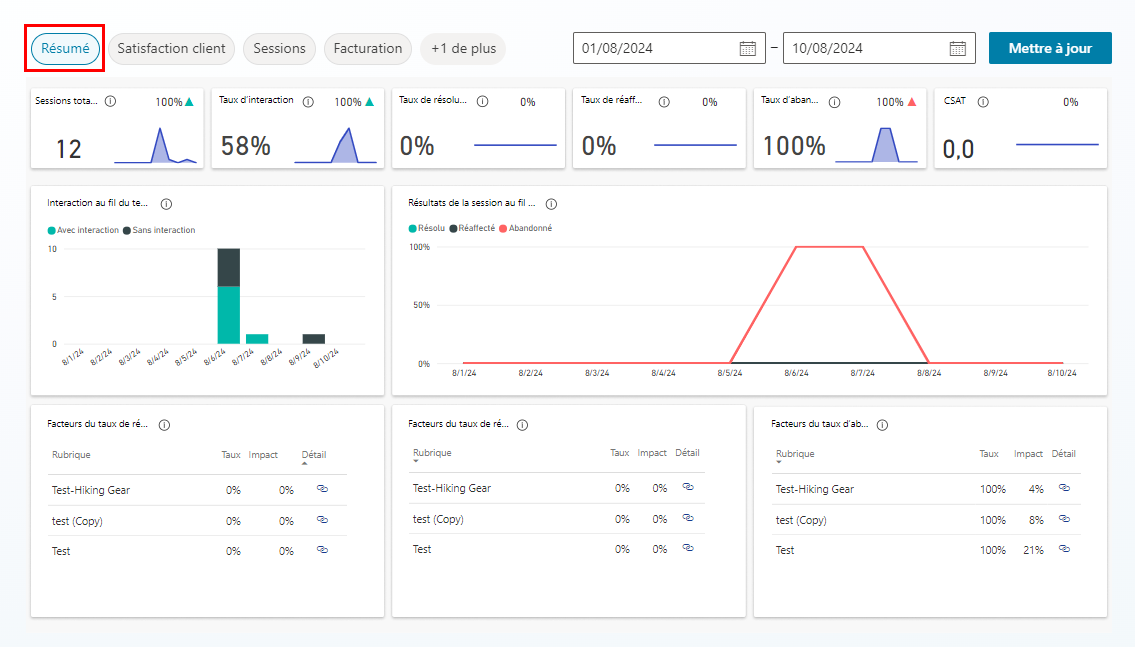Toggle Sans interaction legend item
This screenshot has width=1135, height=647.
[x=159, y=230]
